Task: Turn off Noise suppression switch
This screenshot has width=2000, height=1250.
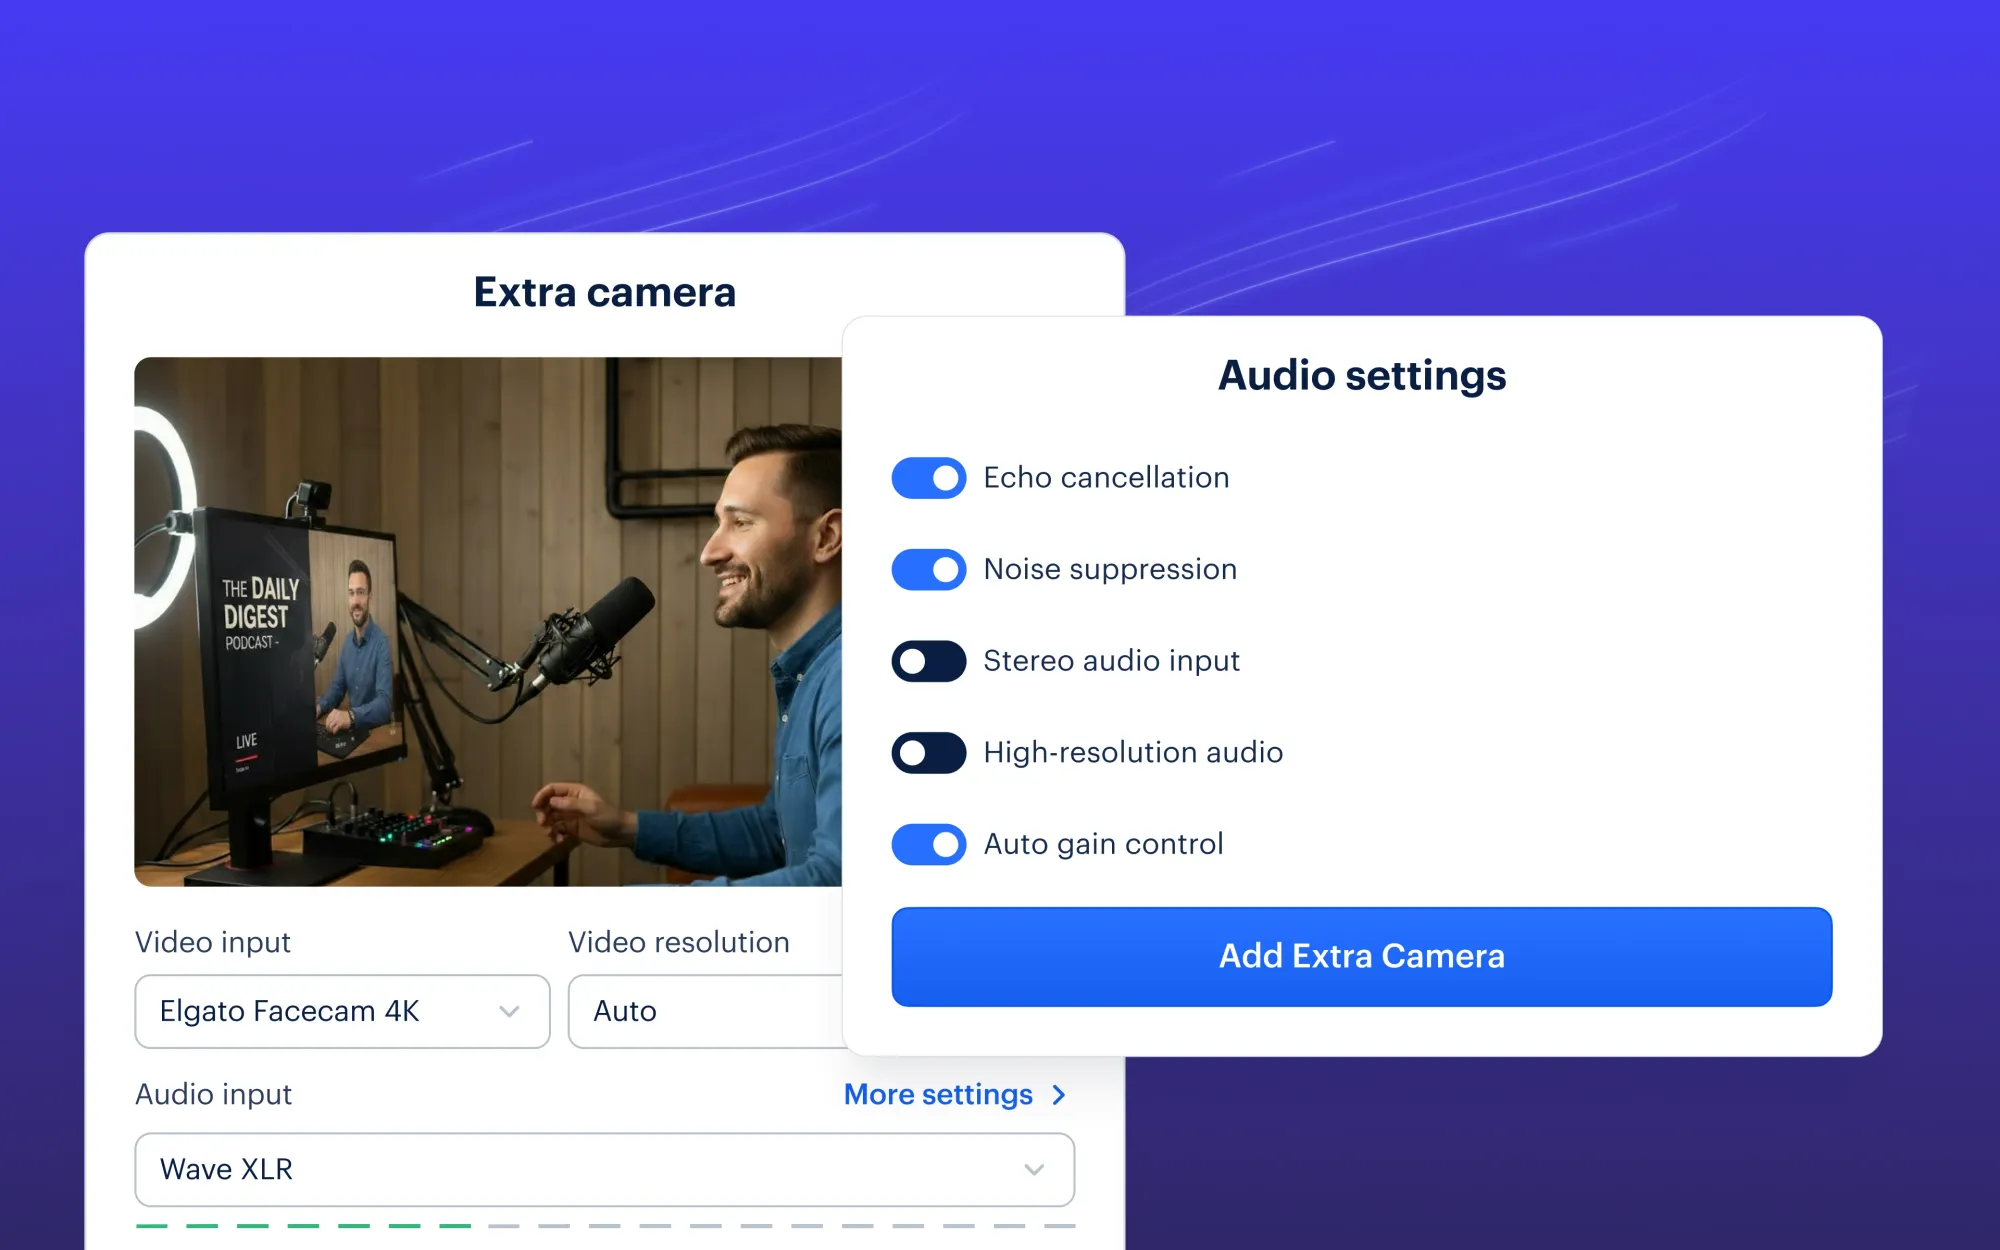Action: pos(928,570)
